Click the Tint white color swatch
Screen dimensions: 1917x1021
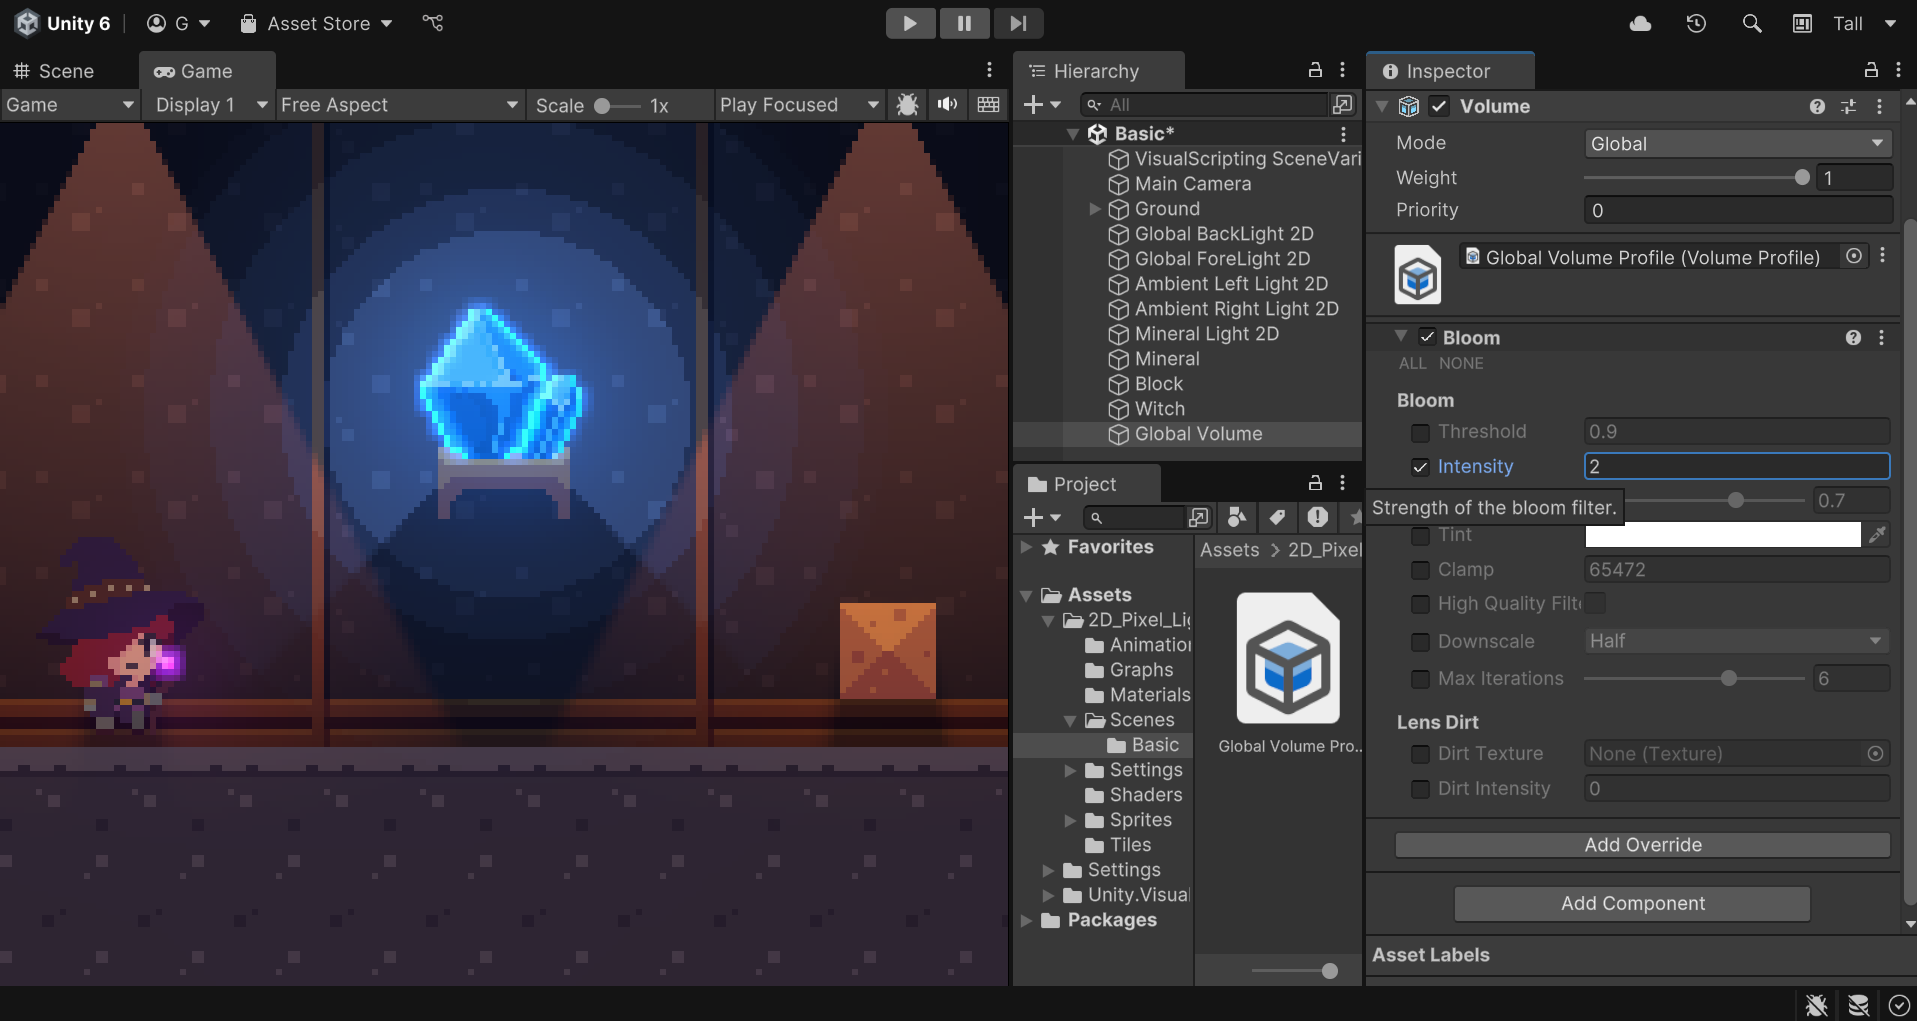click(x=1722, y=535)
